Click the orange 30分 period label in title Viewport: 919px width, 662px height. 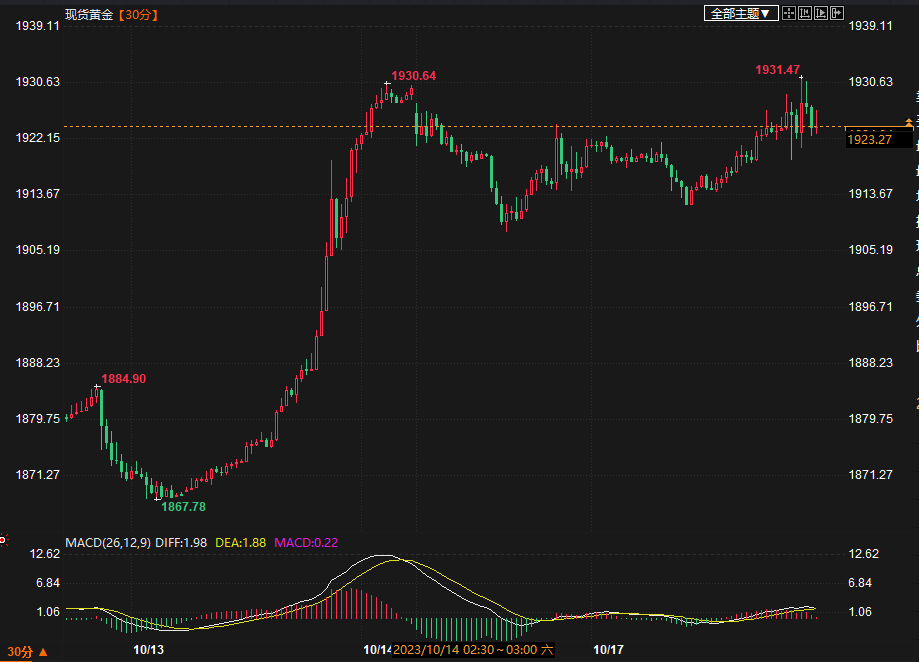[x=138, y=14]
